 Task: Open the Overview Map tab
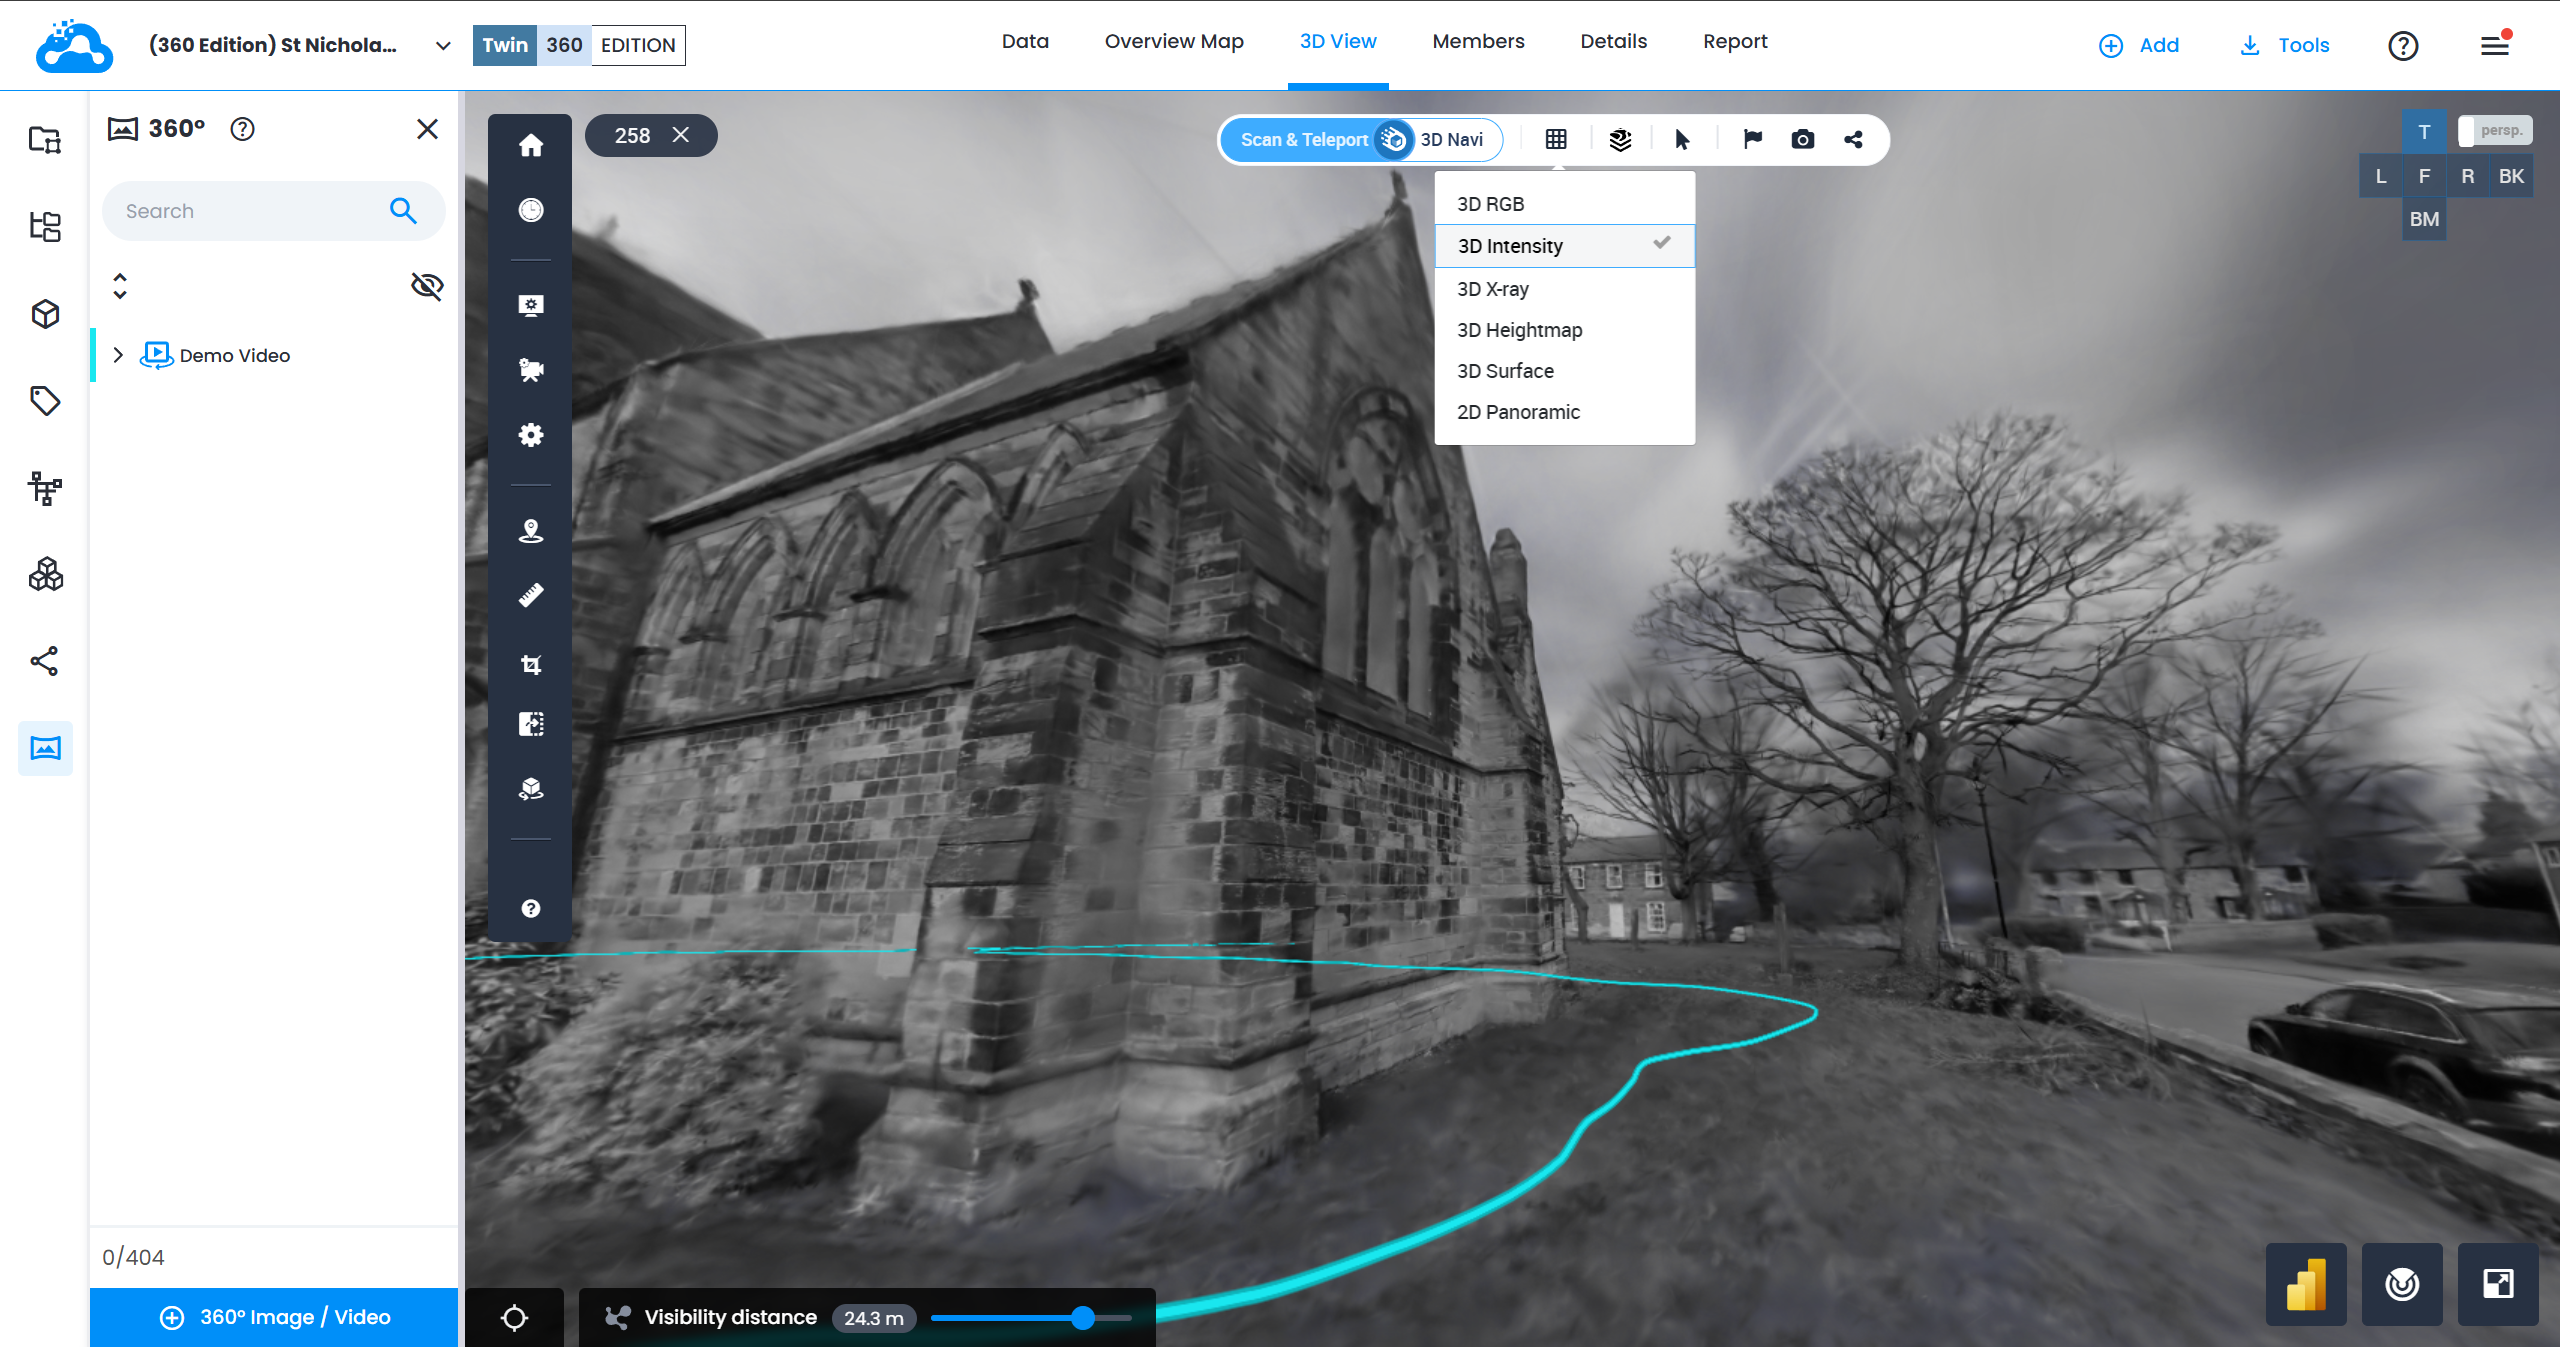pos(1173,42)
